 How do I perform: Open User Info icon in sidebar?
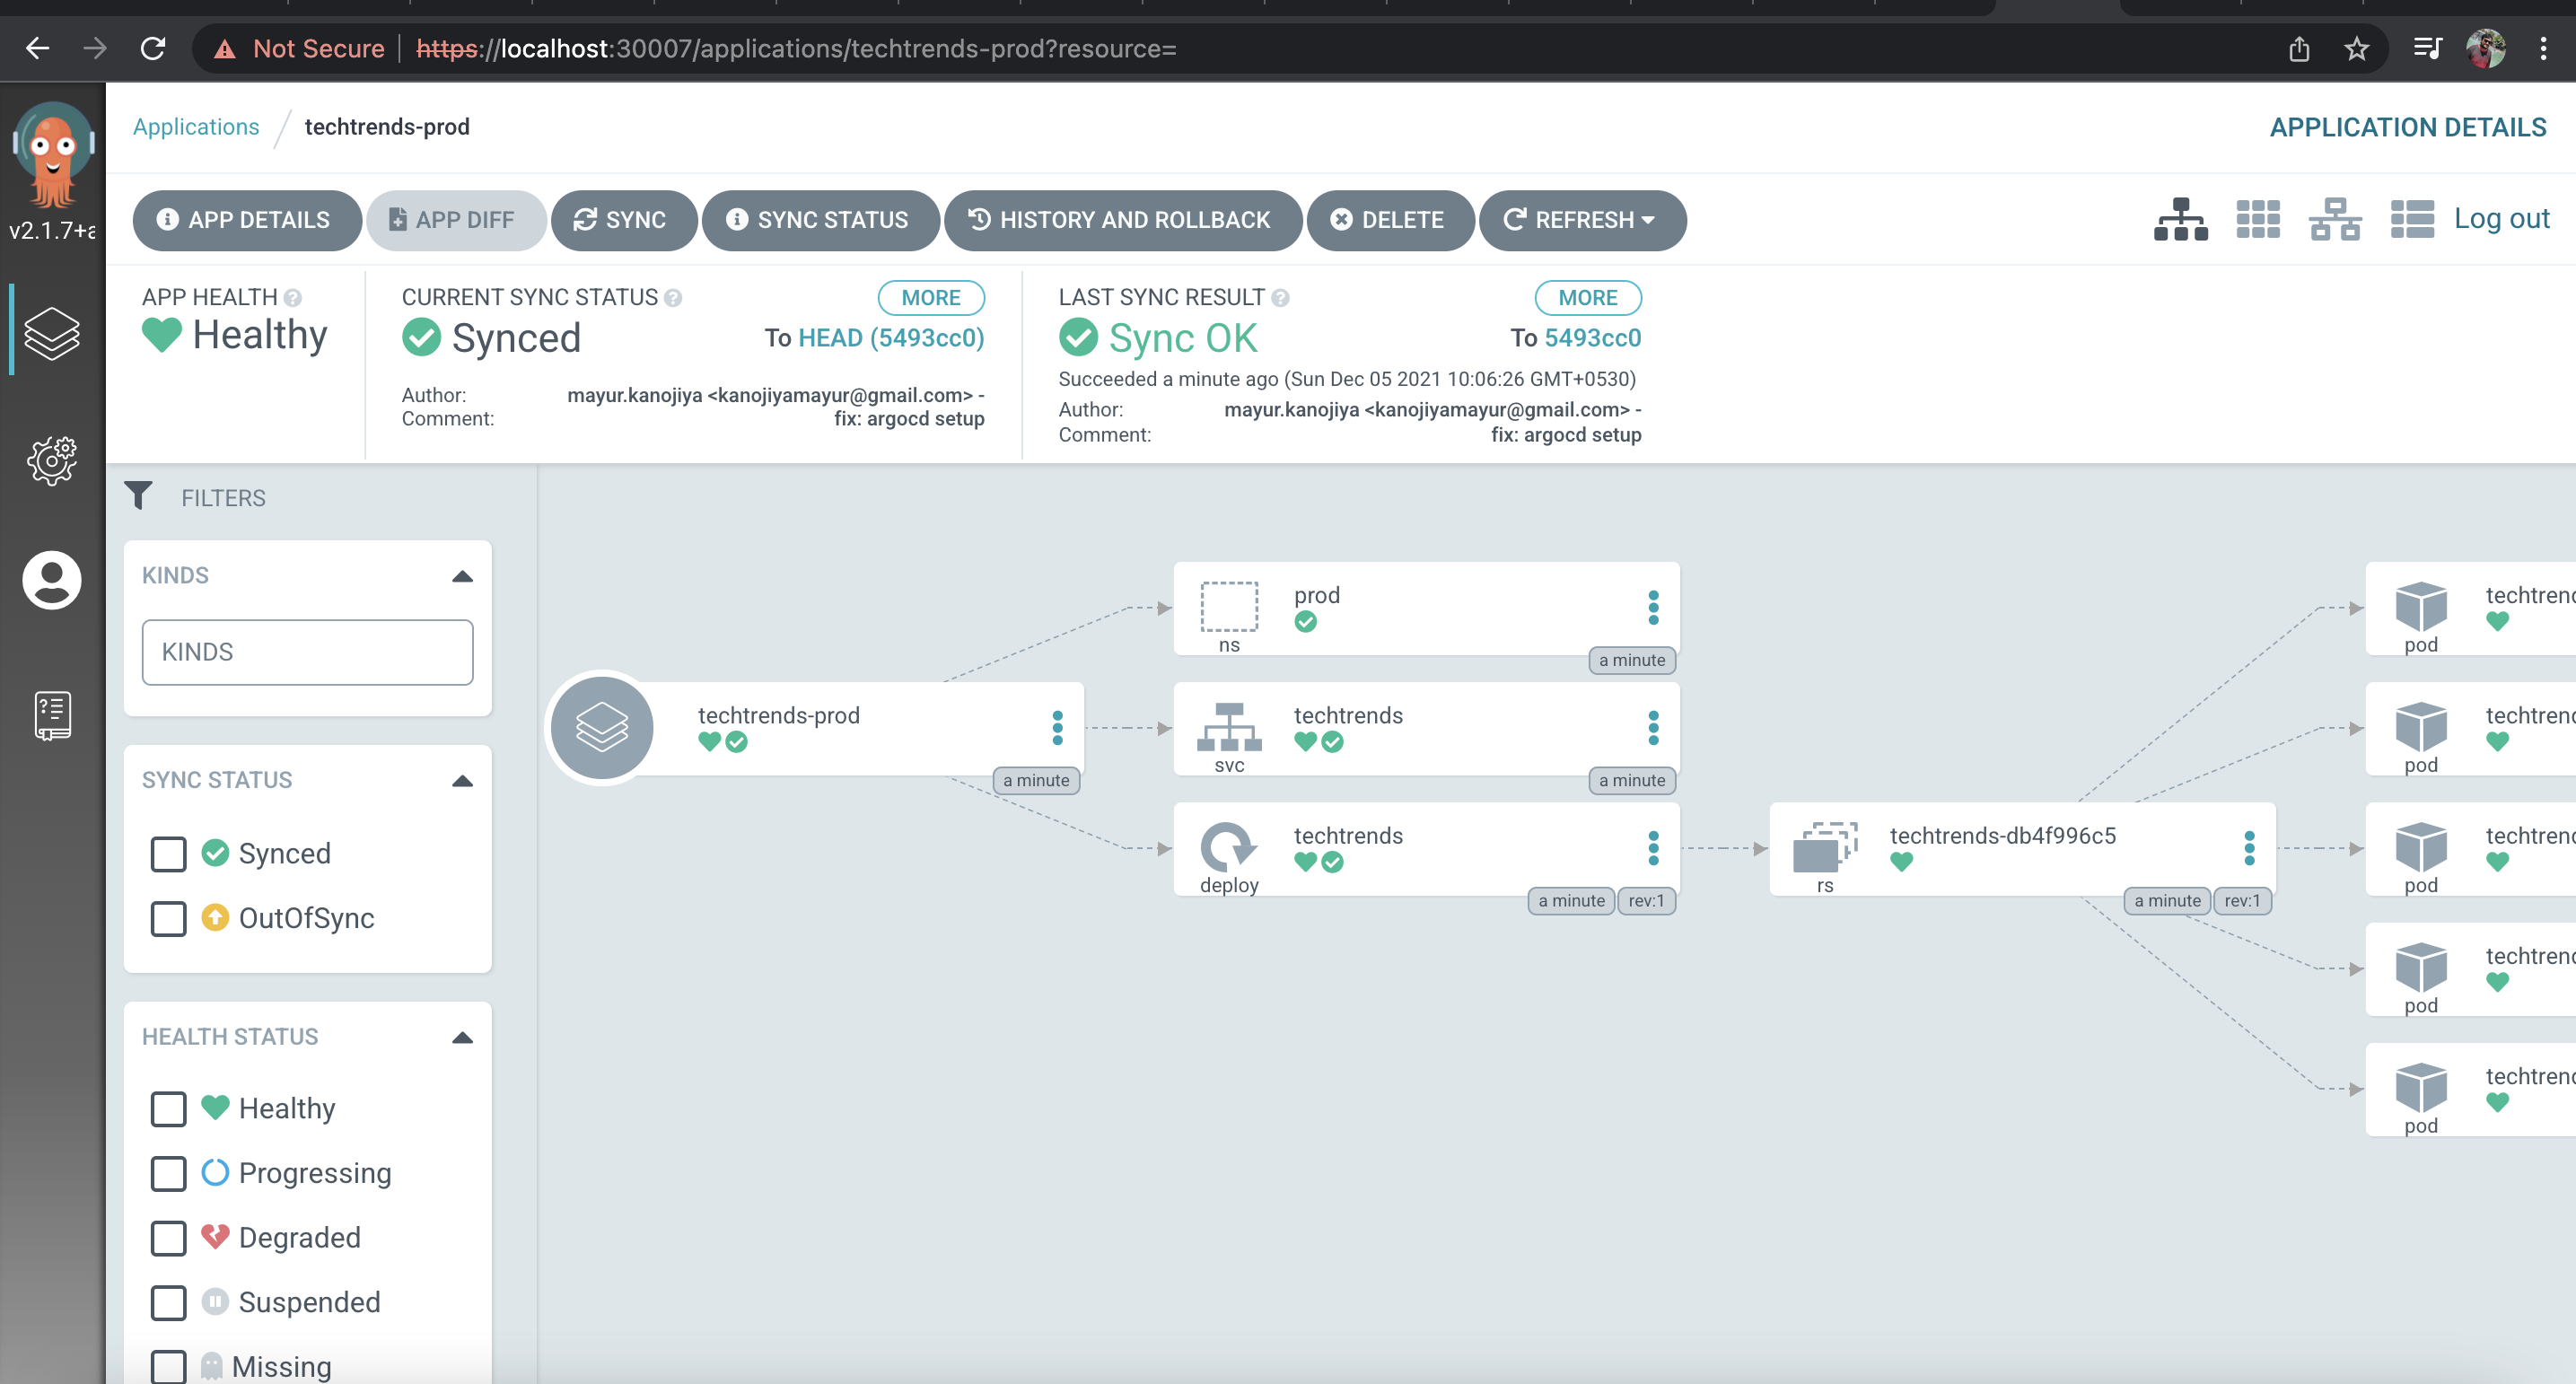[52, 580]
